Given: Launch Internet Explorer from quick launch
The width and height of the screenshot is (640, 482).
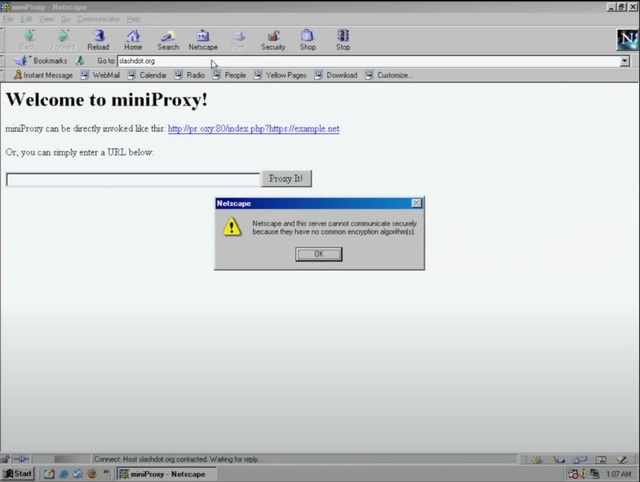Looking at the screenshot, I should (64, 474).
